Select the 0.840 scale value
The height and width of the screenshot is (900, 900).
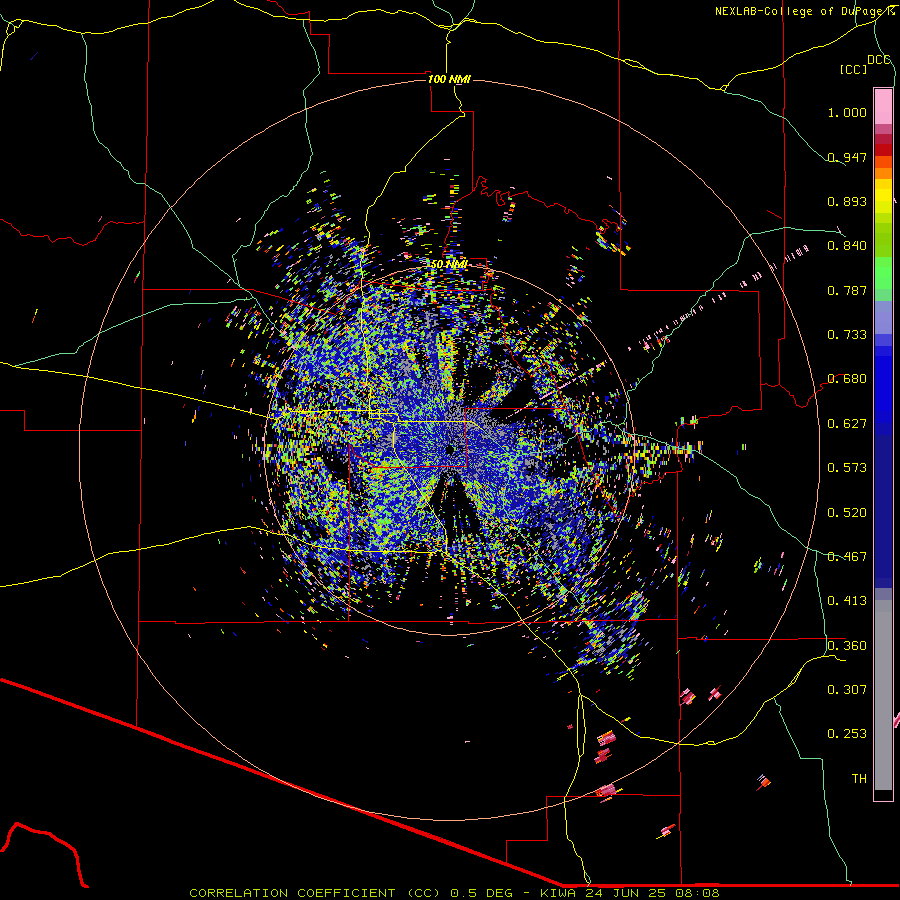[847, 246]
